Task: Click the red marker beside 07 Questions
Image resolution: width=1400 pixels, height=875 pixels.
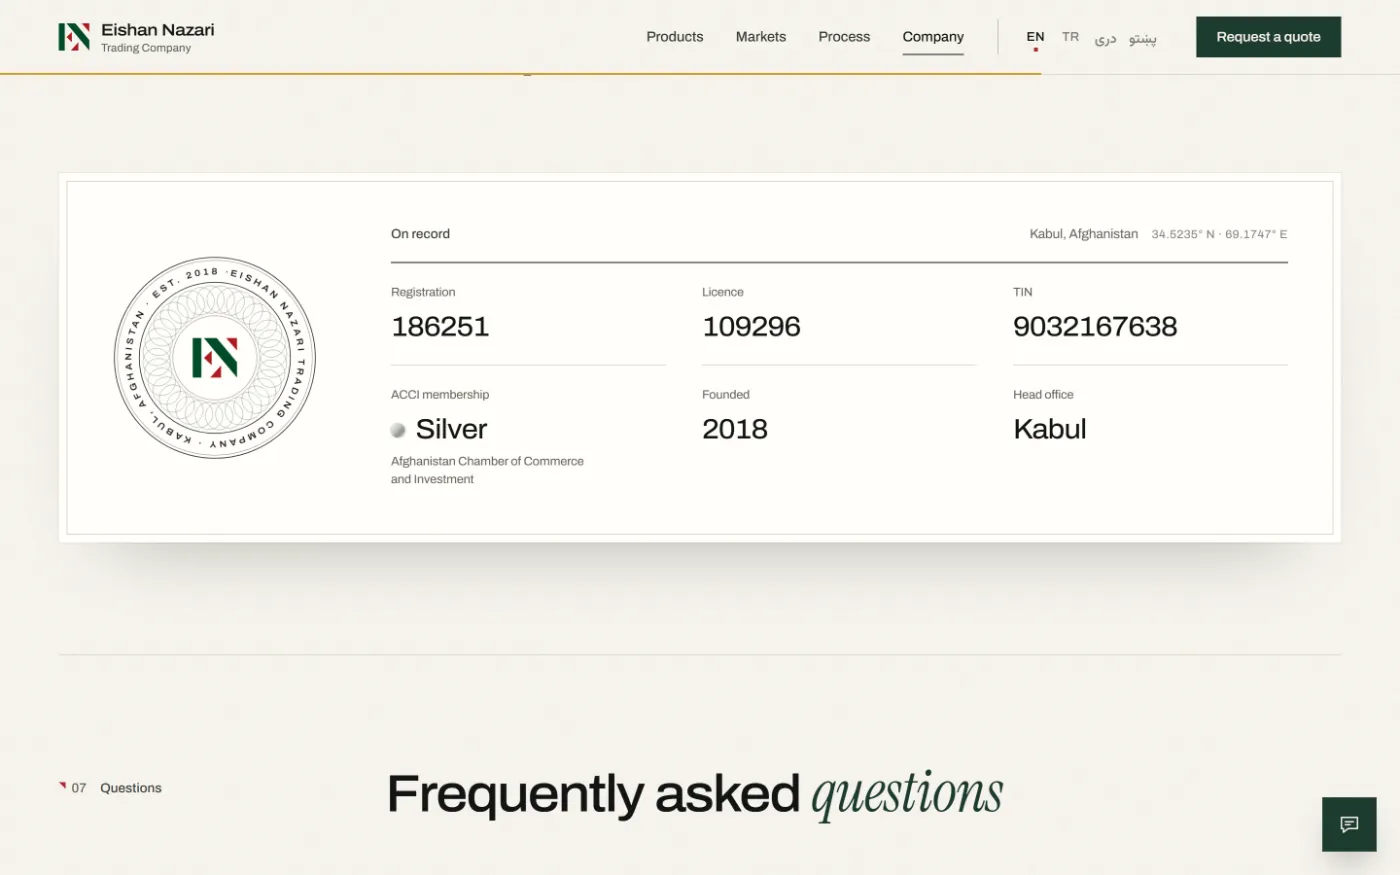Action: (x=62, y=786)
